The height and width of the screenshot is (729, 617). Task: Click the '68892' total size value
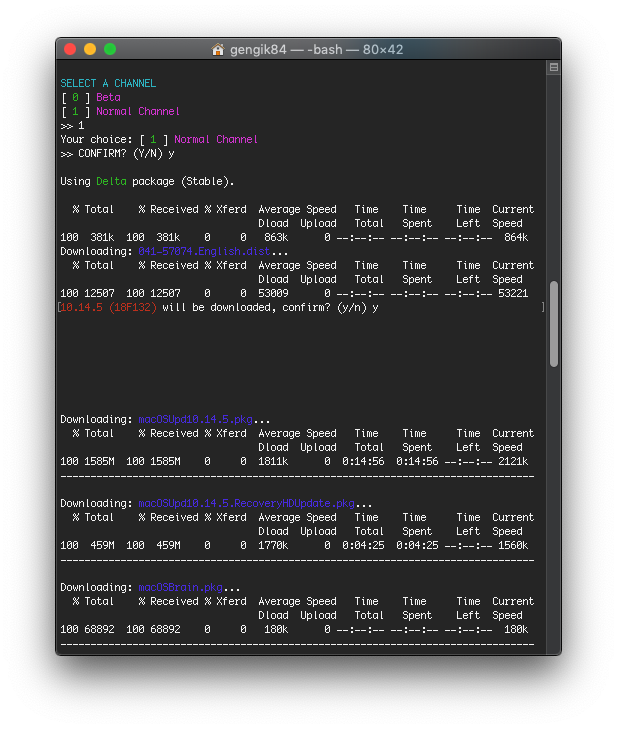click(100, 630)
